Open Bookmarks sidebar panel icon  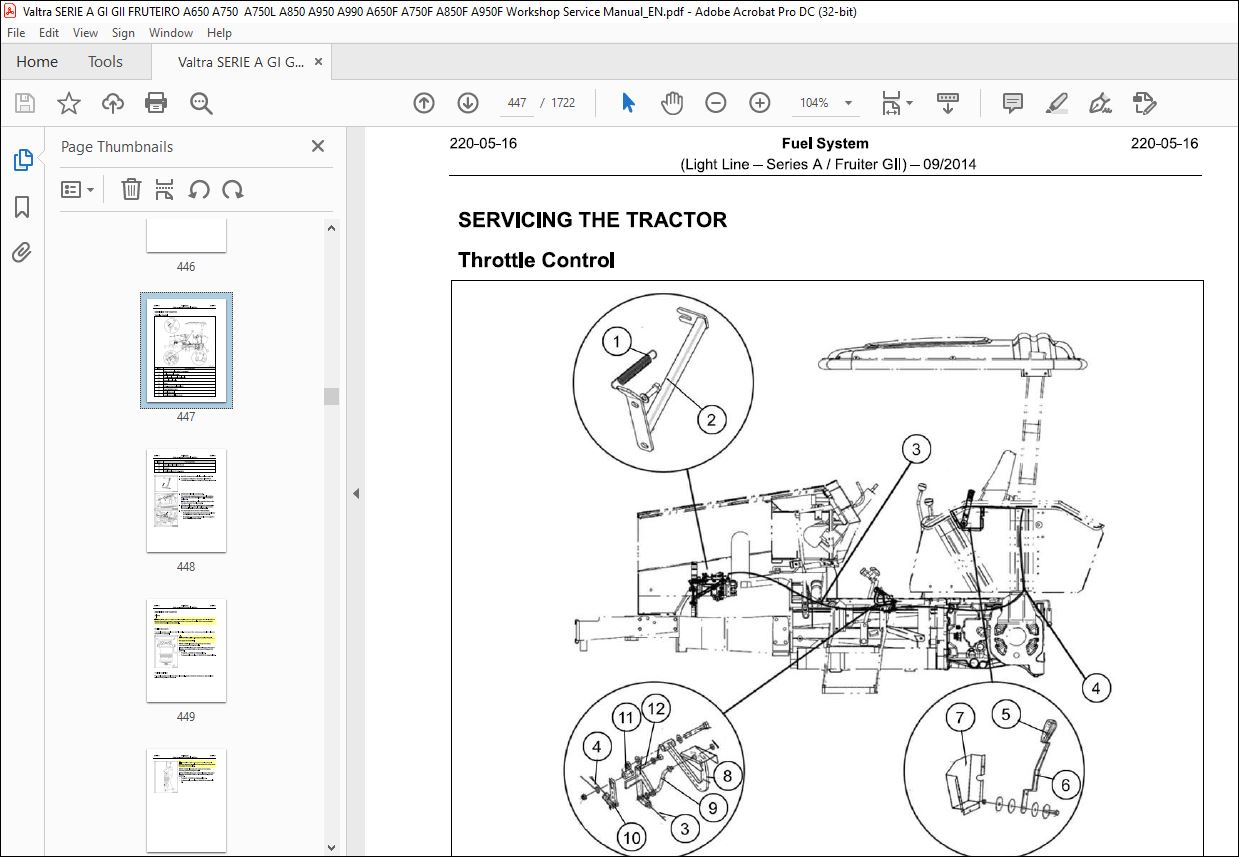(22, 207)
